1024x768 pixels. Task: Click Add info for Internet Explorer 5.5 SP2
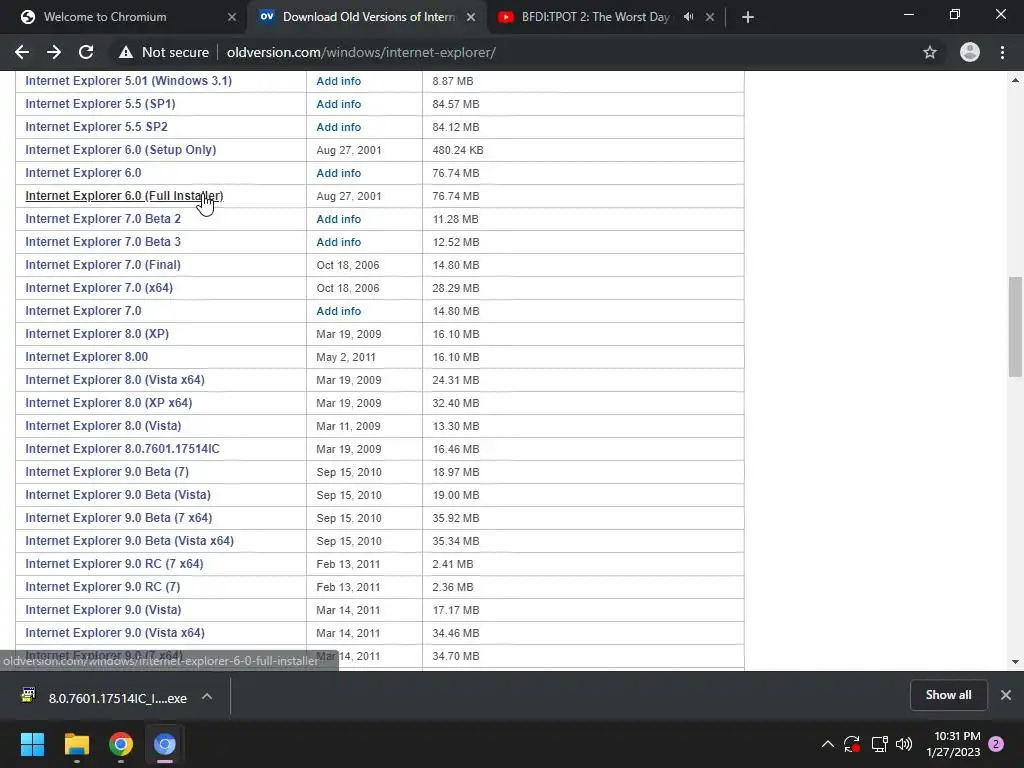pyautogui.click(x=338, y=127)
